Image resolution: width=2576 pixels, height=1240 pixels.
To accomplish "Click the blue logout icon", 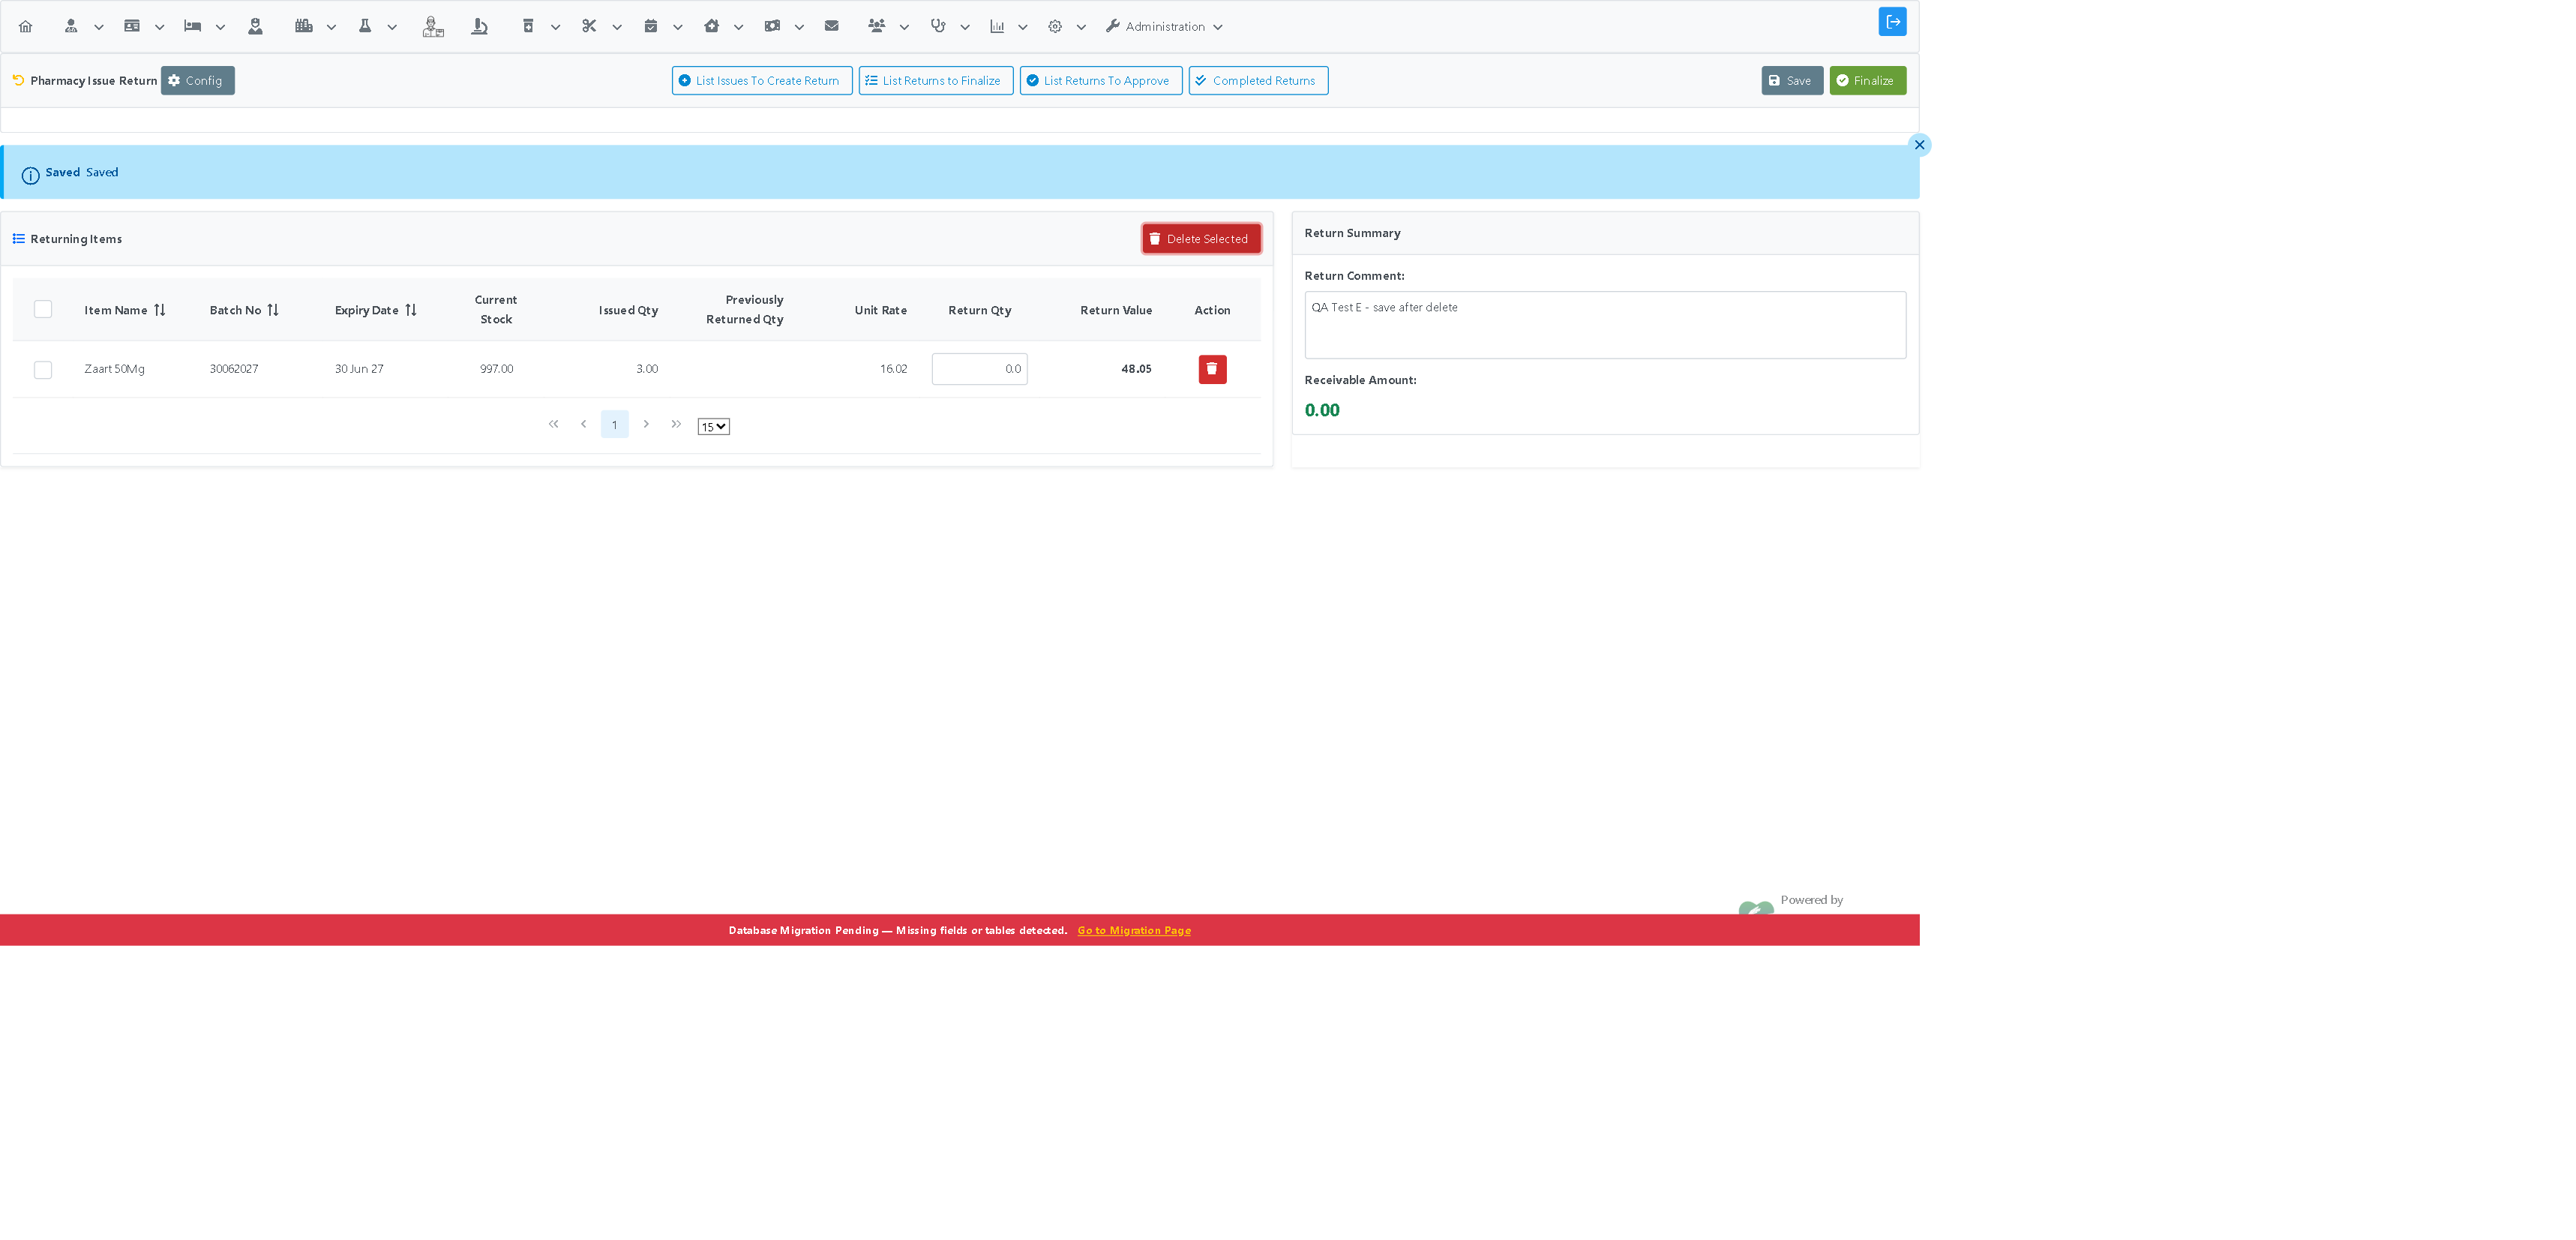I will click(x=1892, y=22).
